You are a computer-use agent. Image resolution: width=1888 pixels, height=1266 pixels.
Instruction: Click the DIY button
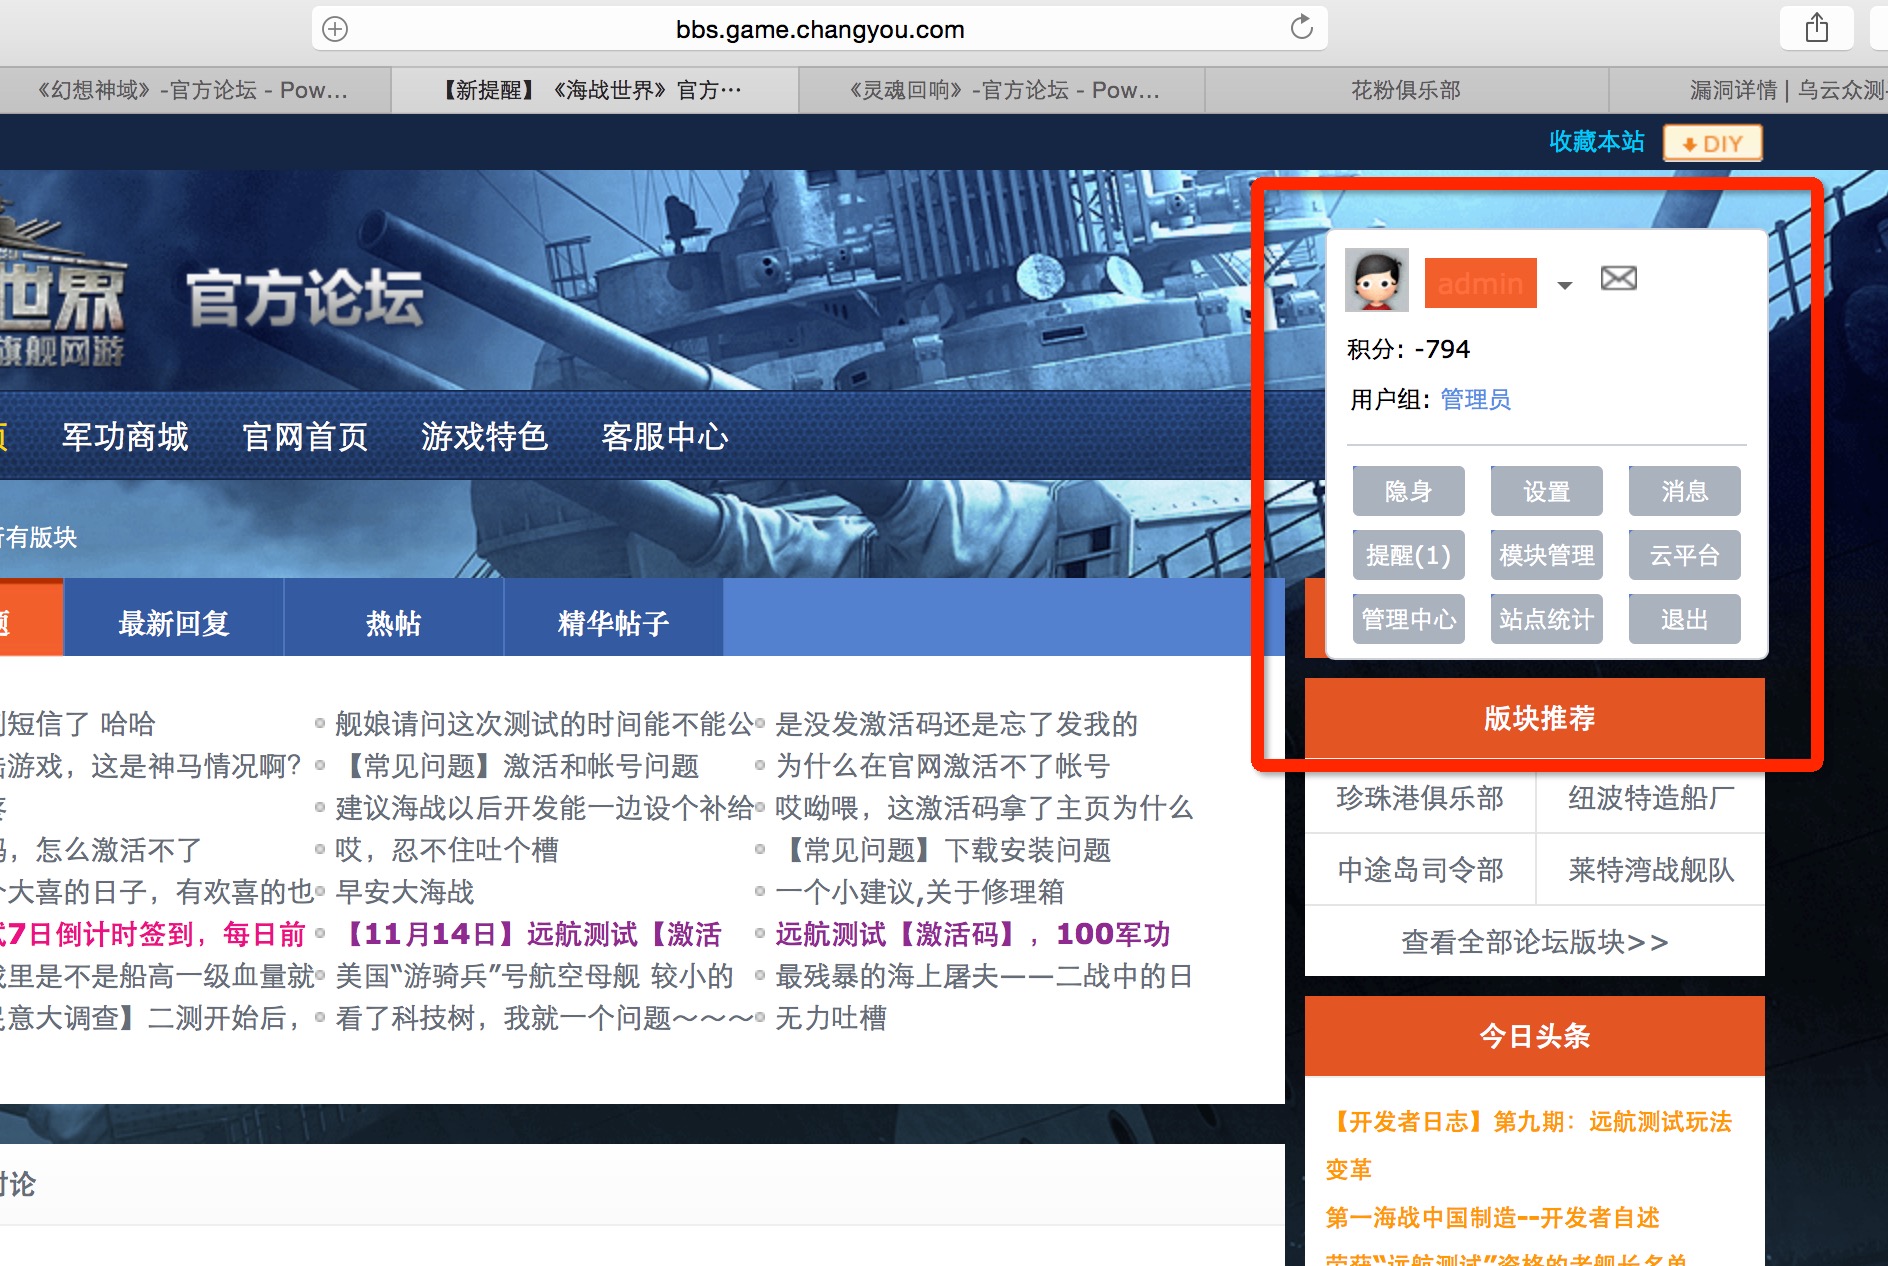pos(1713,143)
